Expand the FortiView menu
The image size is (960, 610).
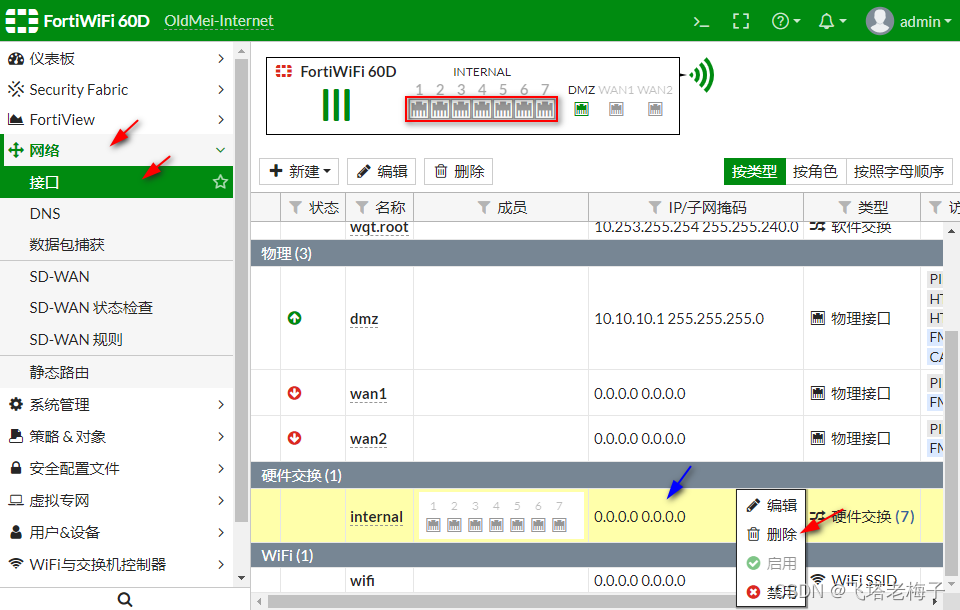pos(116,119)
